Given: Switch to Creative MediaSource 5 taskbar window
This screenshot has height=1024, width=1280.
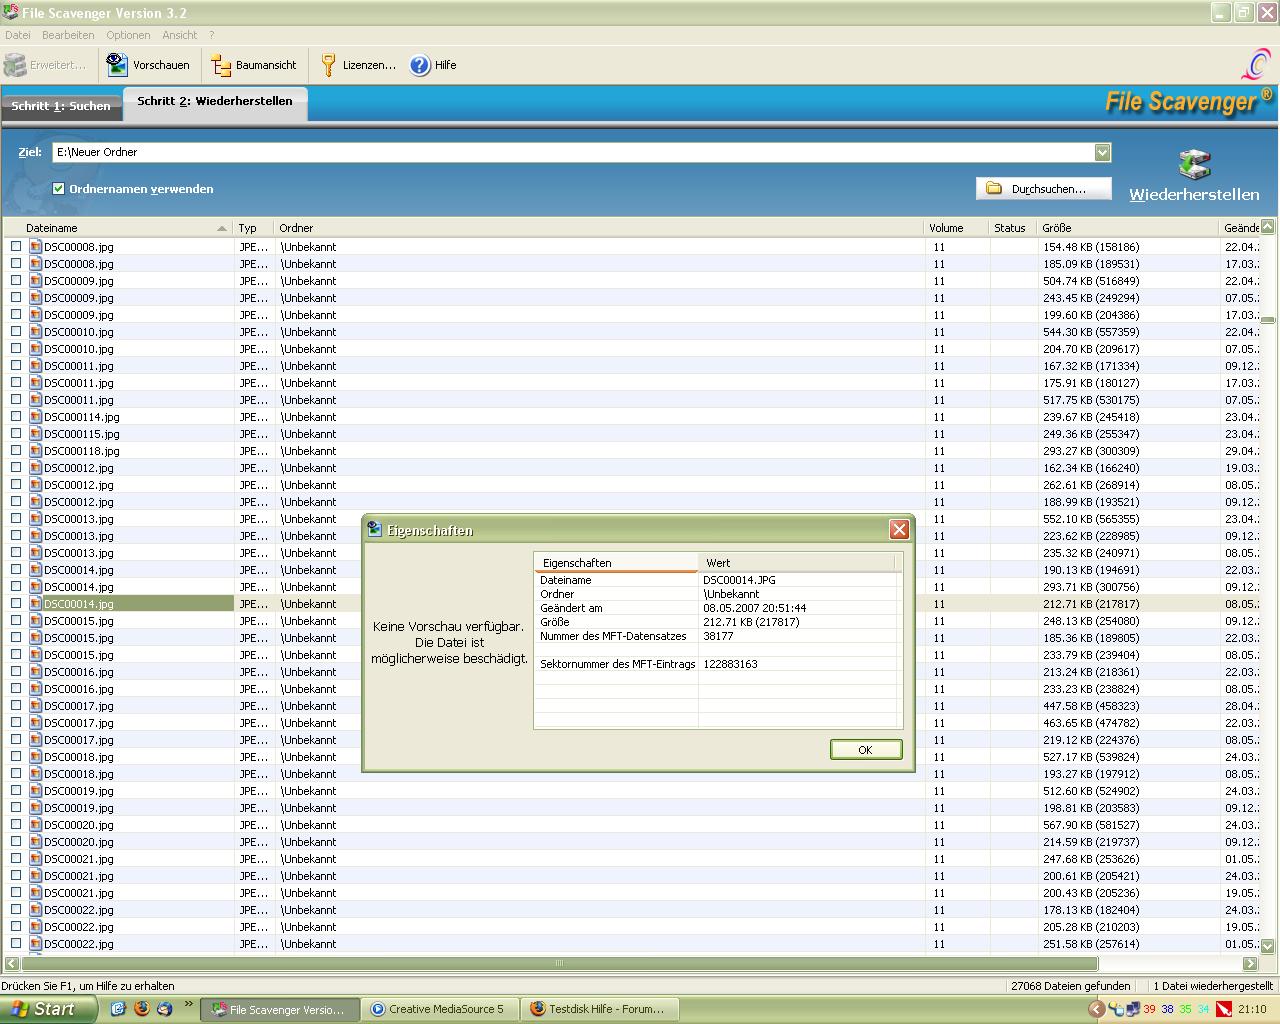Looking at the screenshot, I should tap(439, 1009).
